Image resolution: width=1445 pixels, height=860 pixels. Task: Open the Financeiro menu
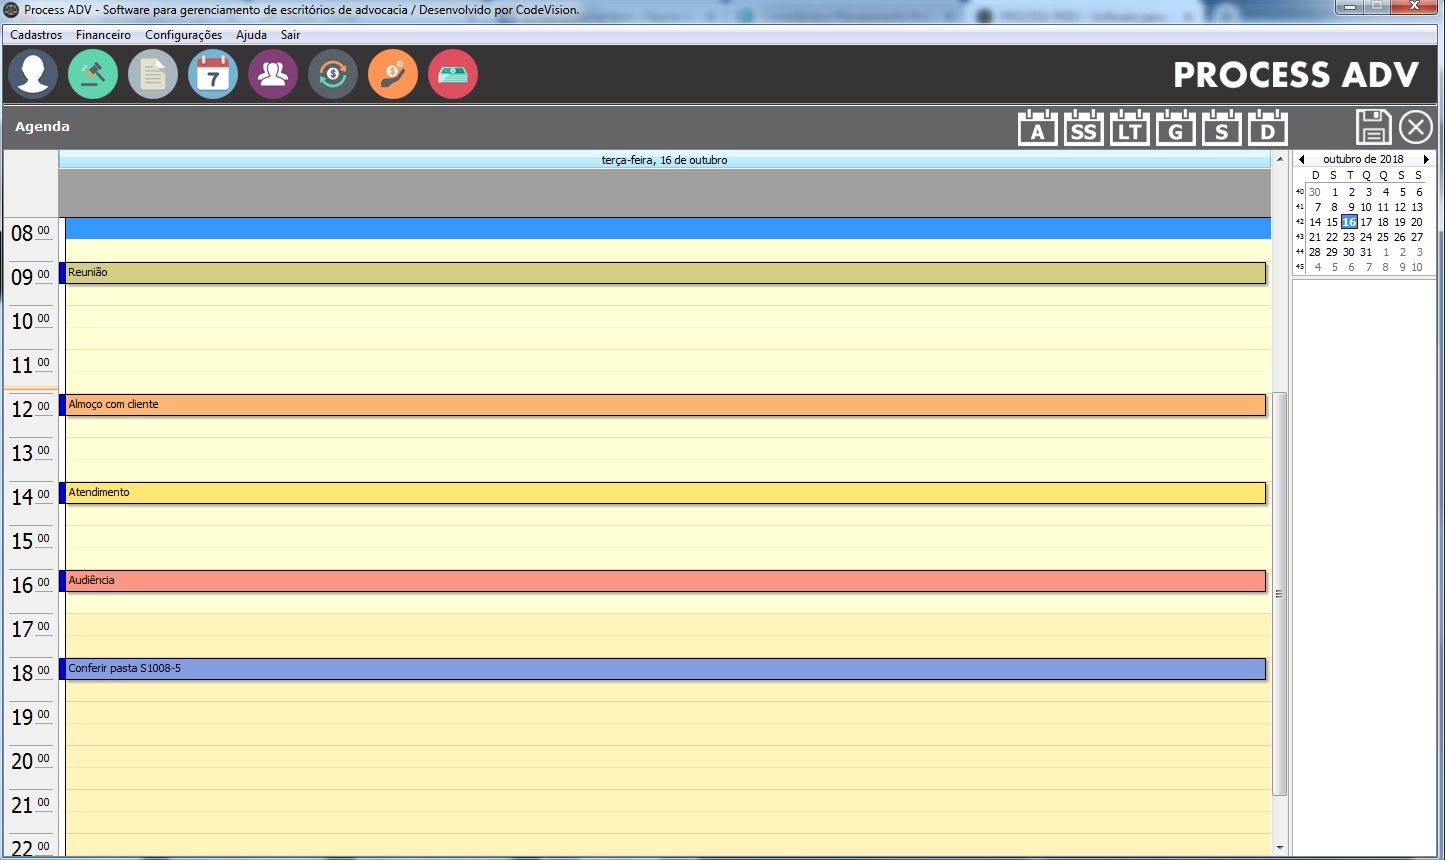(103, 35)
